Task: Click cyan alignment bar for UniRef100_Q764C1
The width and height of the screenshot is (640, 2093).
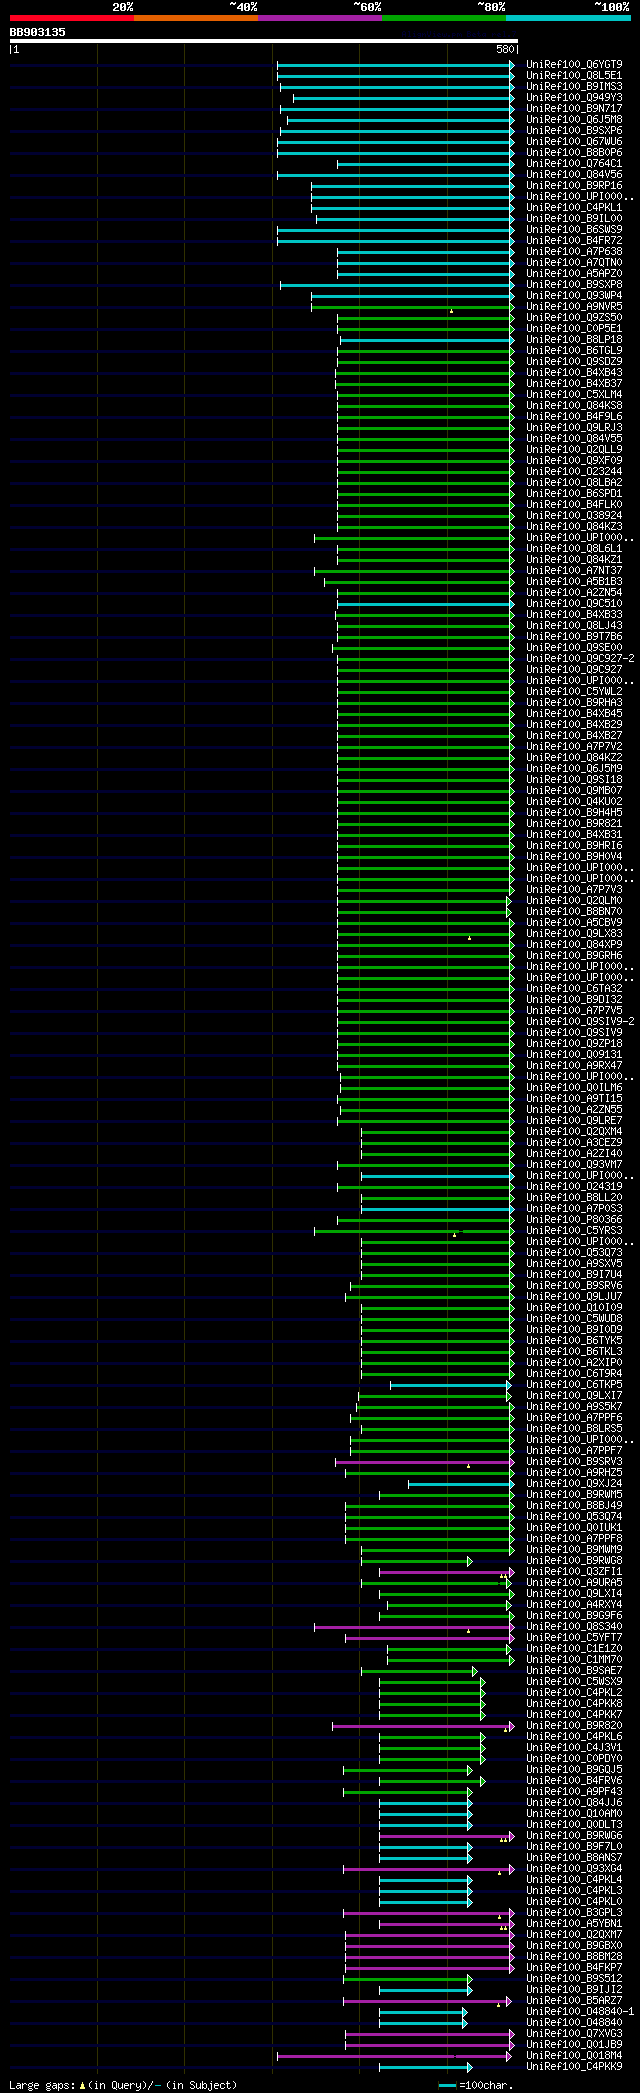Action: (425, 164)
